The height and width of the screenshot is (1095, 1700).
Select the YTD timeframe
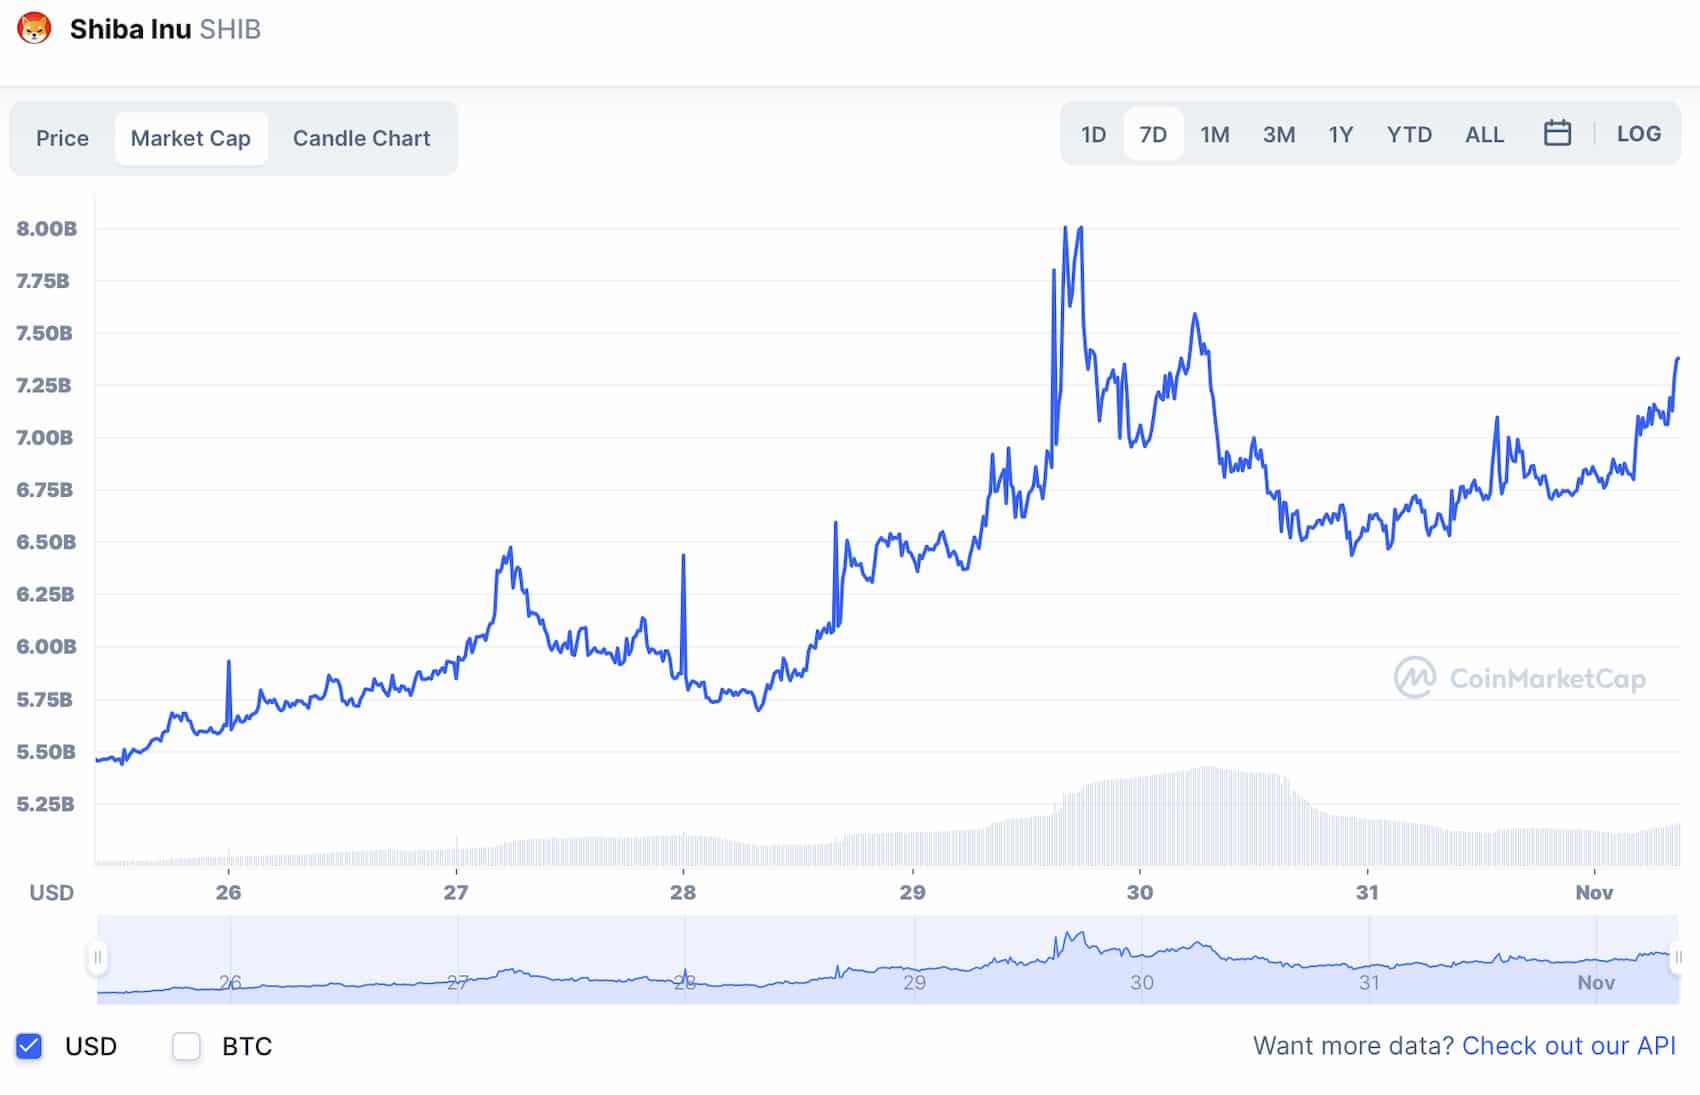tap(1409, 134)
